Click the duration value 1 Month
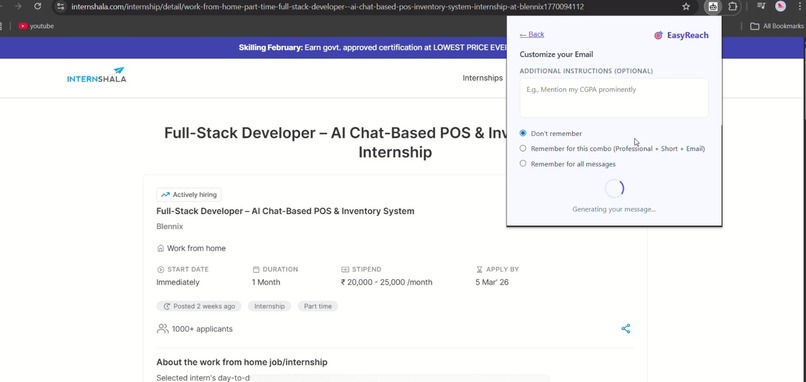Screen dimensions: 806x382 pyautogui.click(x=266, y=282)
